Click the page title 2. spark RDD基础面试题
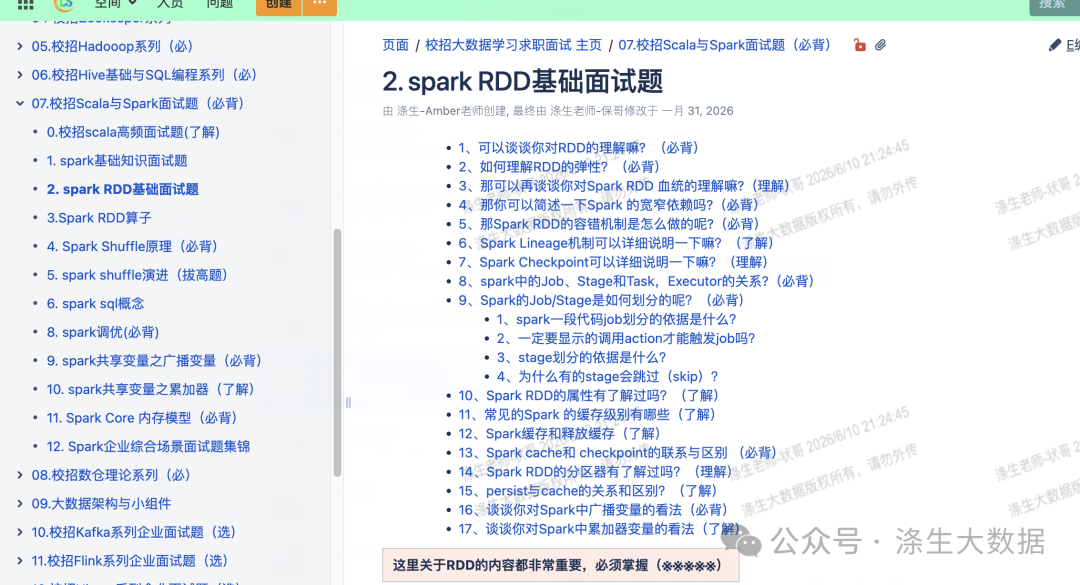The image size is (1080, 585). (523, 81)
